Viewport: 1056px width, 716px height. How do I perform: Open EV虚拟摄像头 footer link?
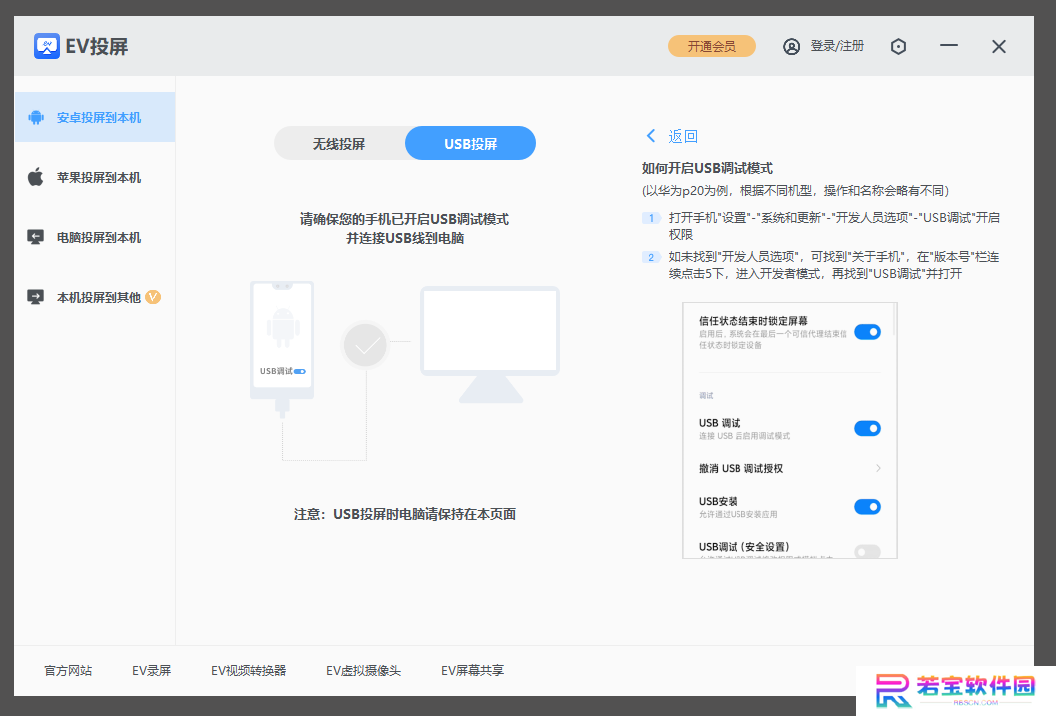pos(364,670)
